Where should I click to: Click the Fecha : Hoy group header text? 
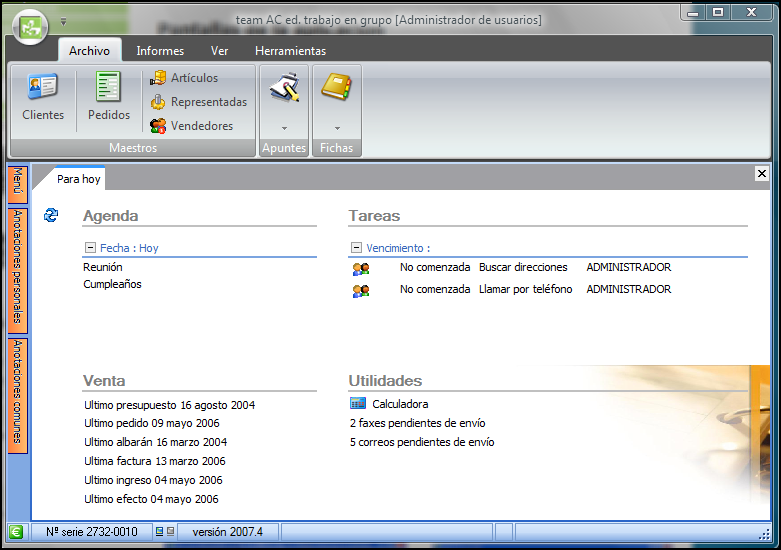pyautogui.click(x=129, y=248)
